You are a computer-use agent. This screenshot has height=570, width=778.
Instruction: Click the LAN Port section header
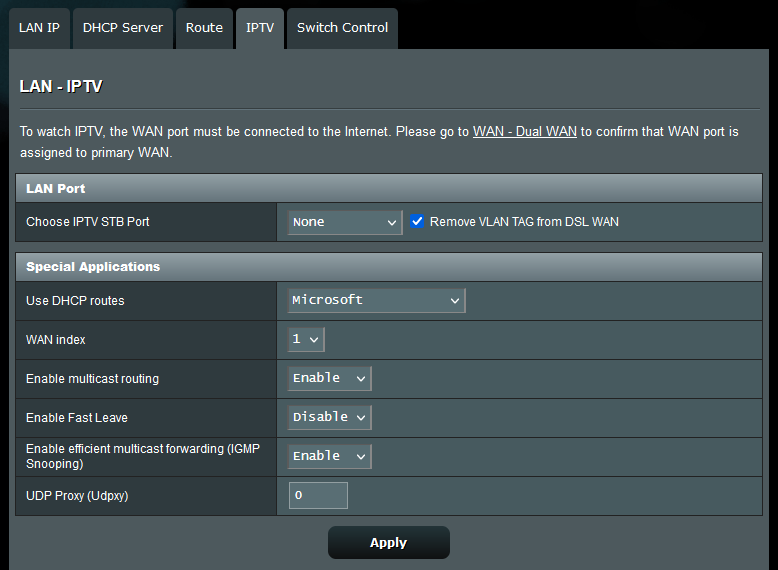click(56, 188)
